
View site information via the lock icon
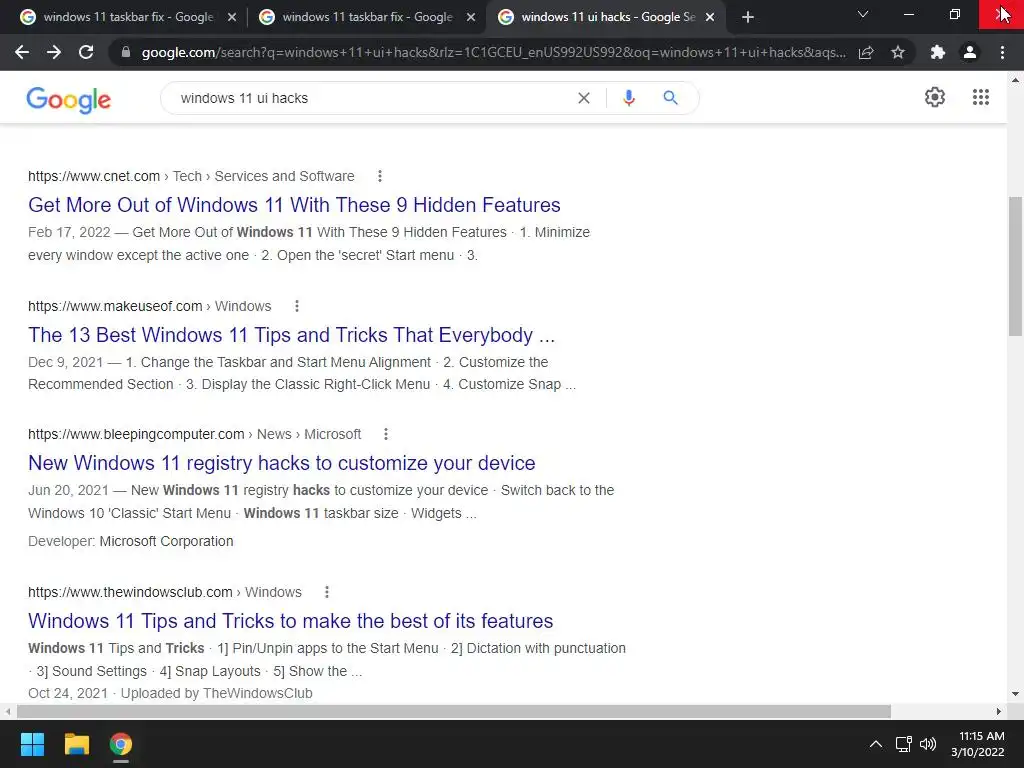pyautogui.click(x=126, y=52)
